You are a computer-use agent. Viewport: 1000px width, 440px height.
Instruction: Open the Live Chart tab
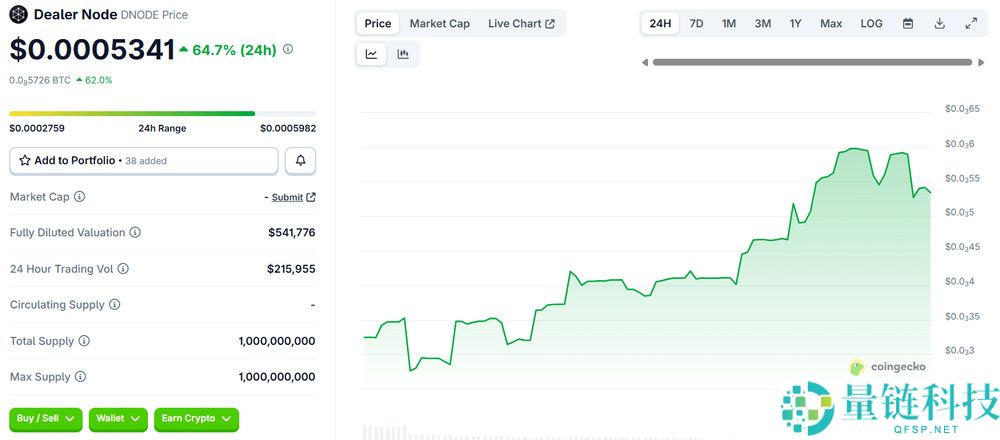[521, 23]
